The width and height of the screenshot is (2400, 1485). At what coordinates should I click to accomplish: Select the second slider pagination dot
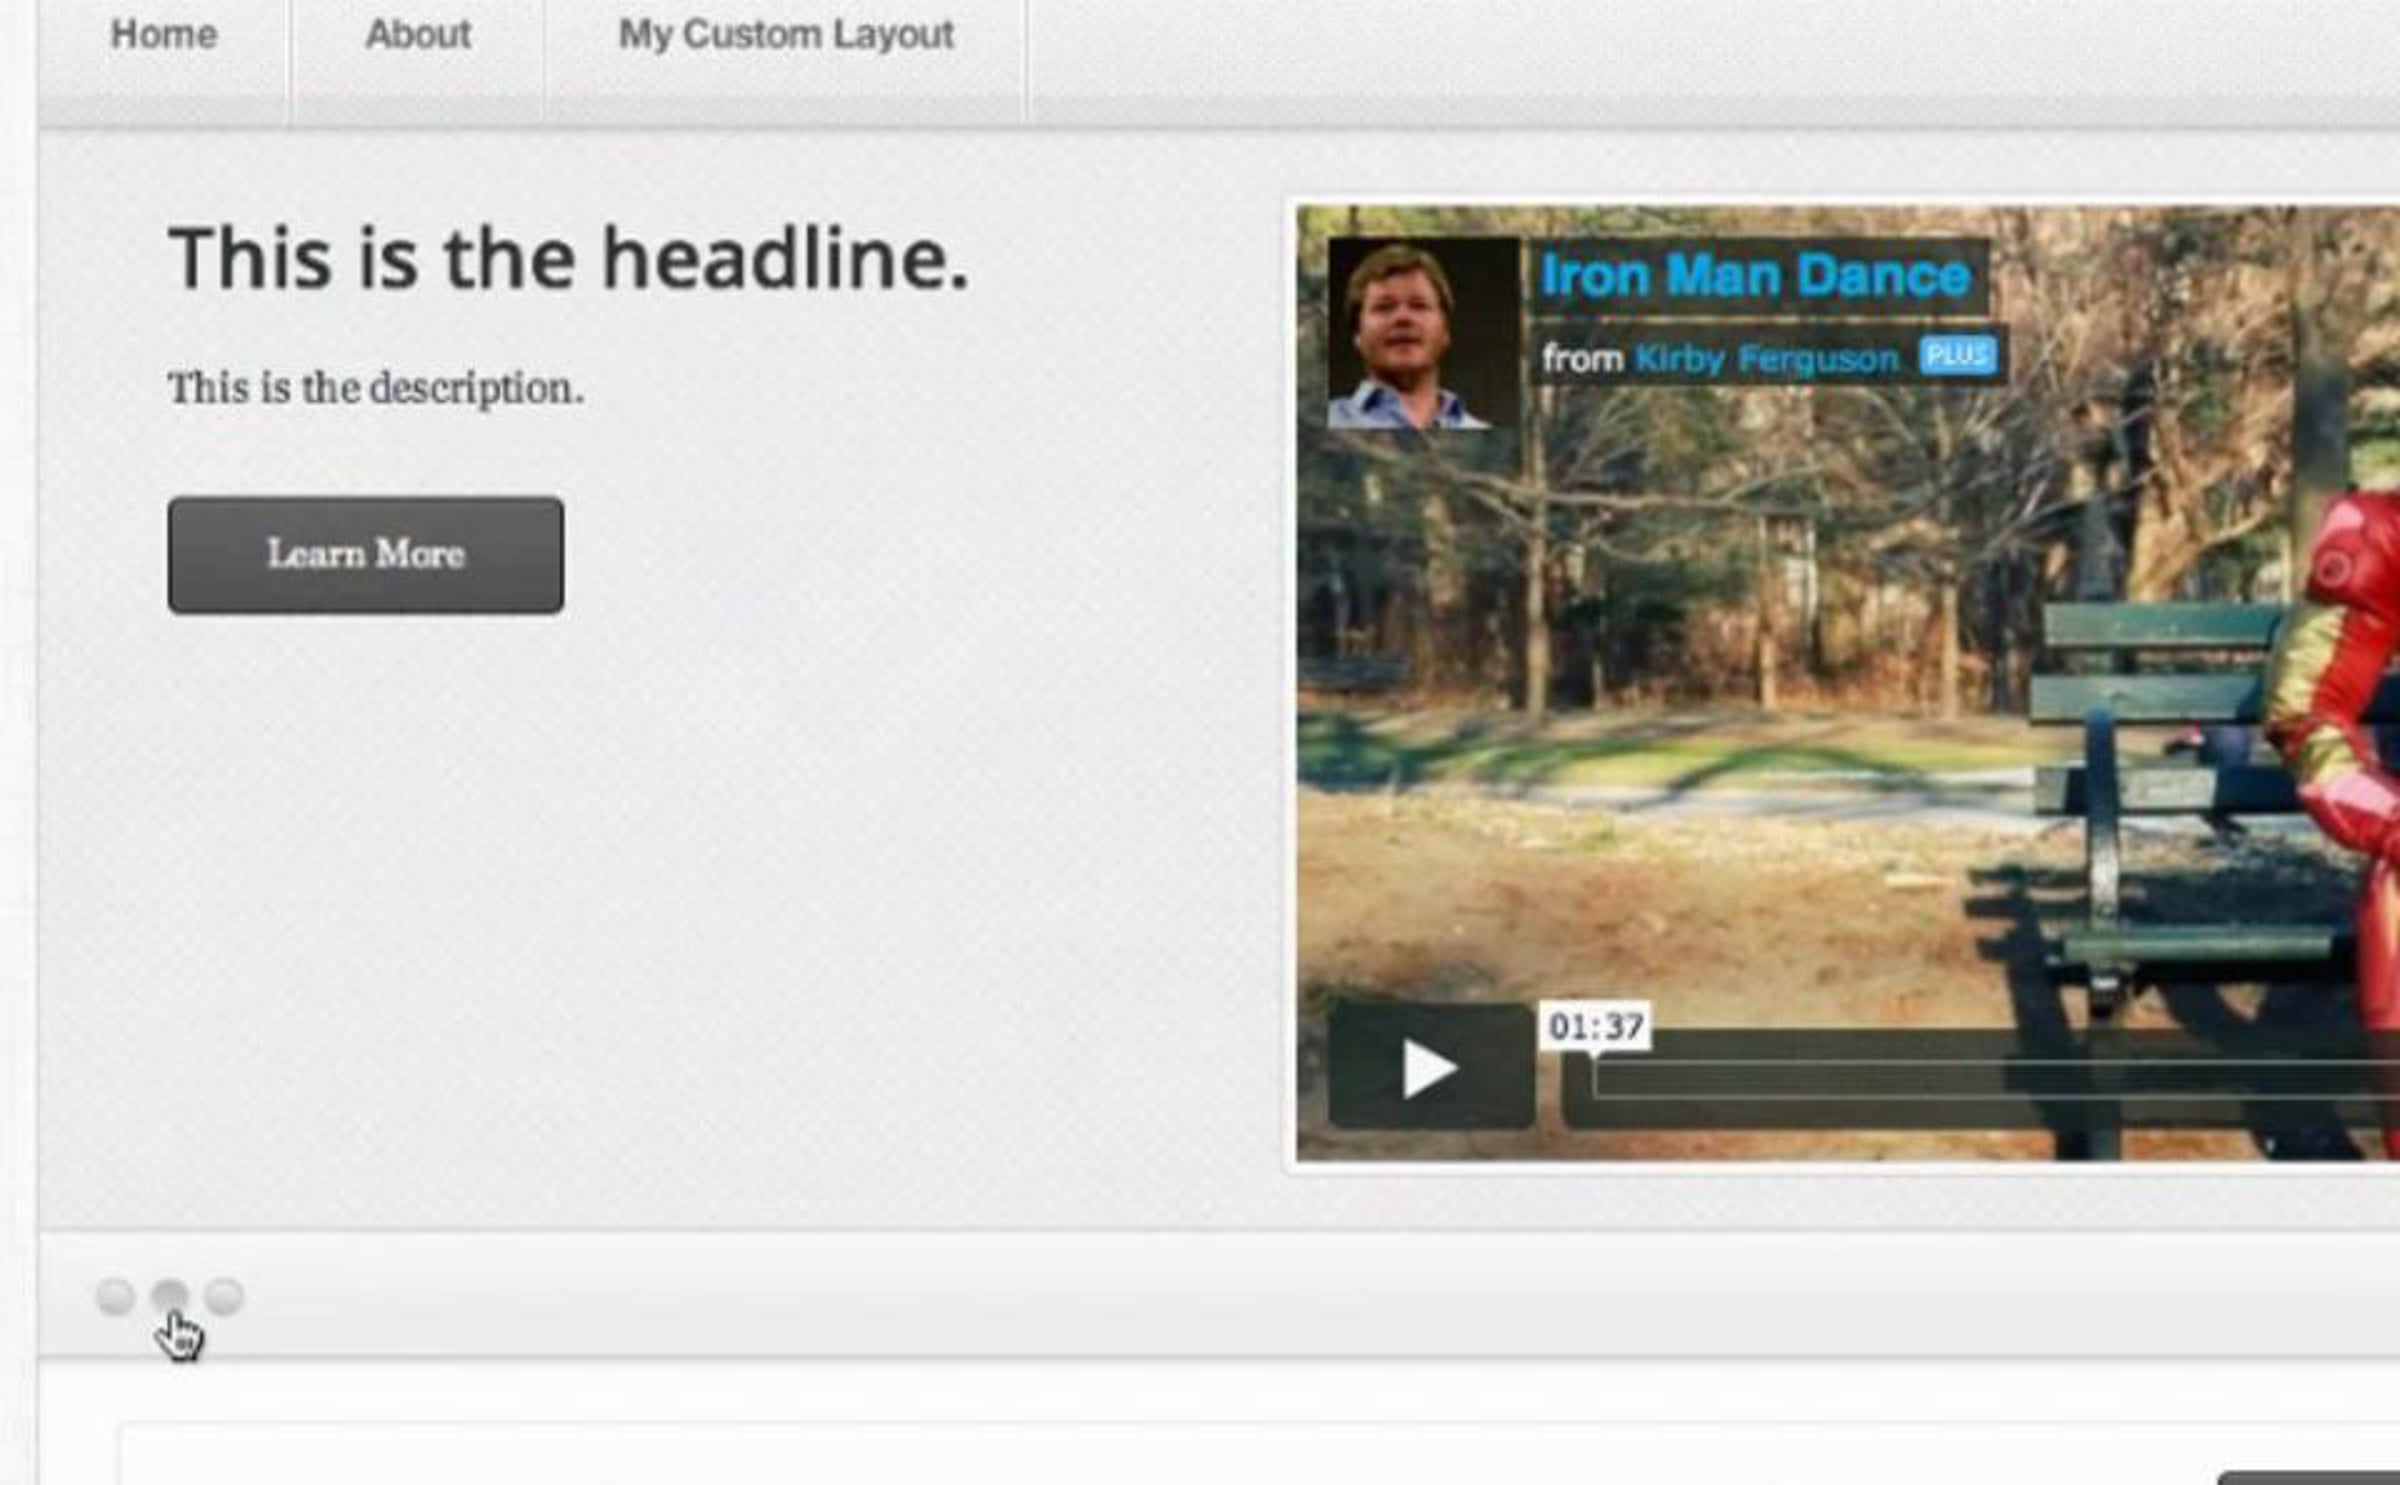pyautogui.click(x=169, y=1297)
